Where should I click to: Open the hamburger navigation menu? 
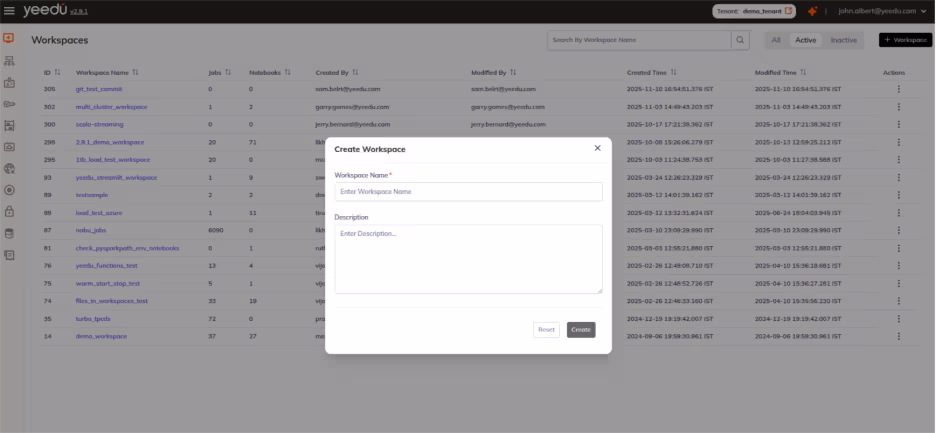9,11
